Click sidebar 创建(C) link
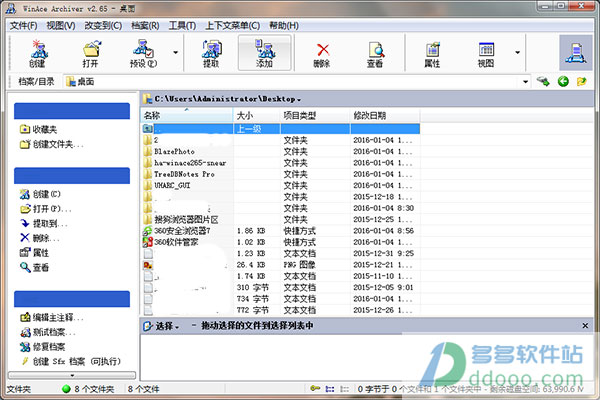 click(41, 194)
